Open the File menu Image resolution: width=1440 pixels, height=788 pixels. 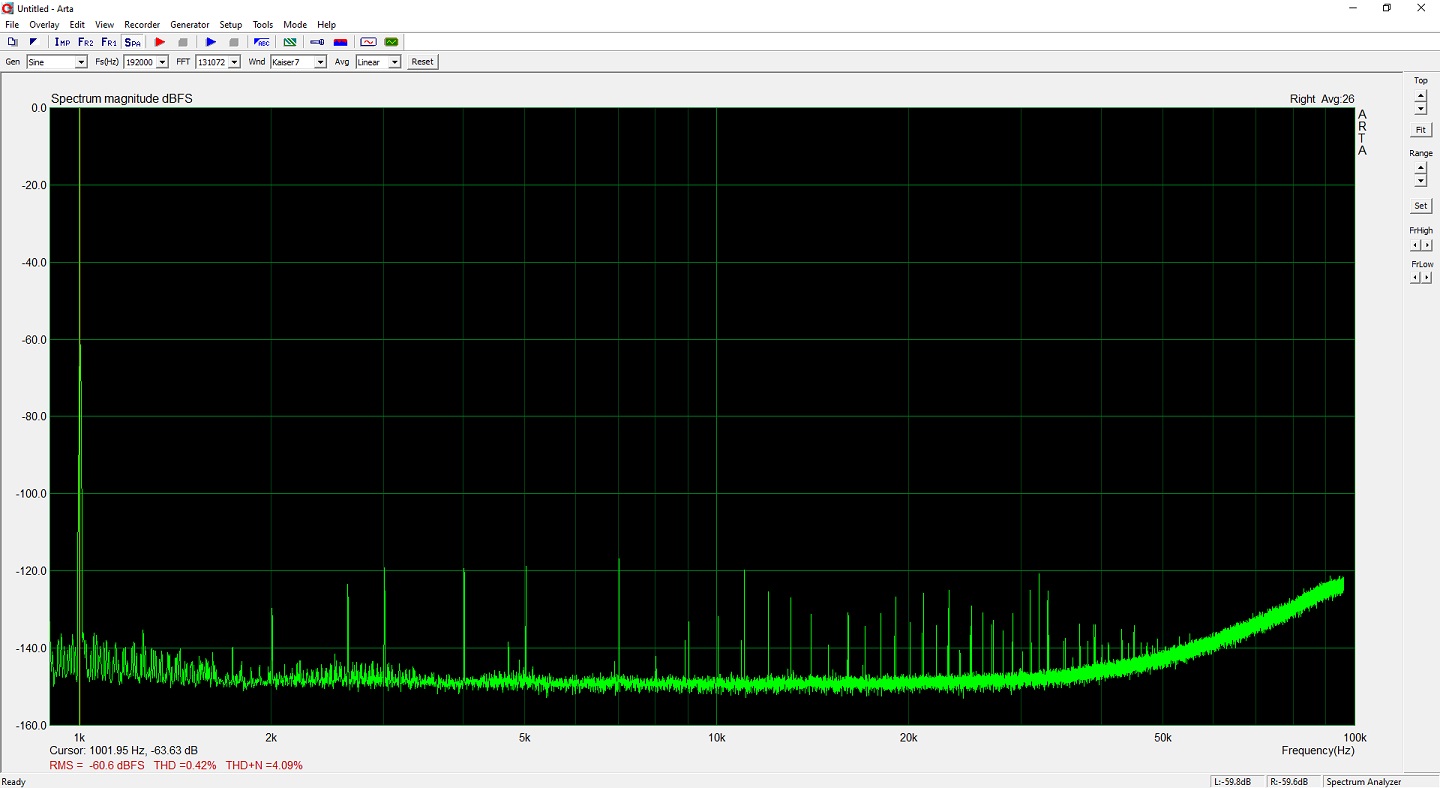pos(12,25)
